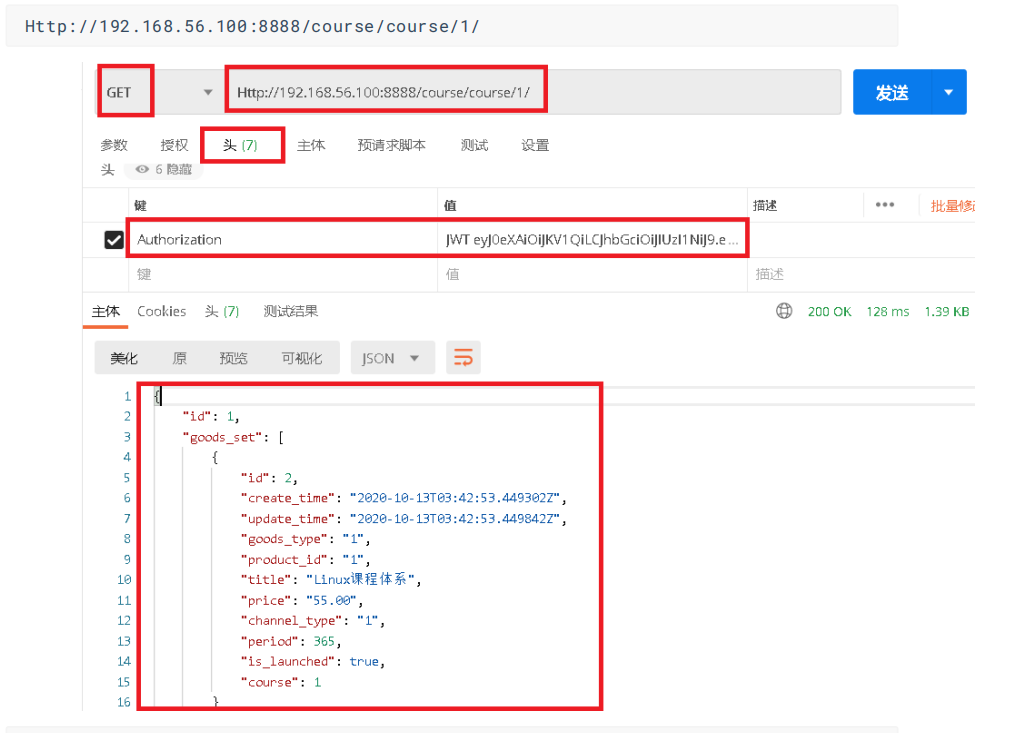The height and width of the screenshot is (733, 1029).
Task: Click the "Linux课程体系" title value
Action: (360, 579)
